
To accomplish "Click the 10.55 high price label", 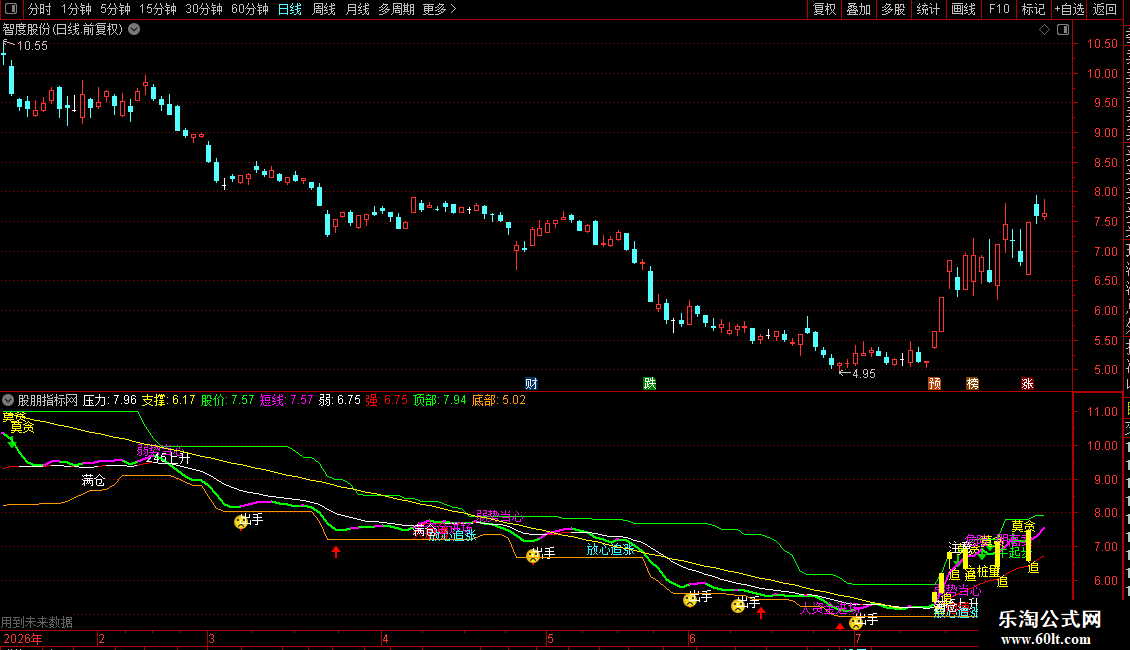I will click(x=32, y=45).
